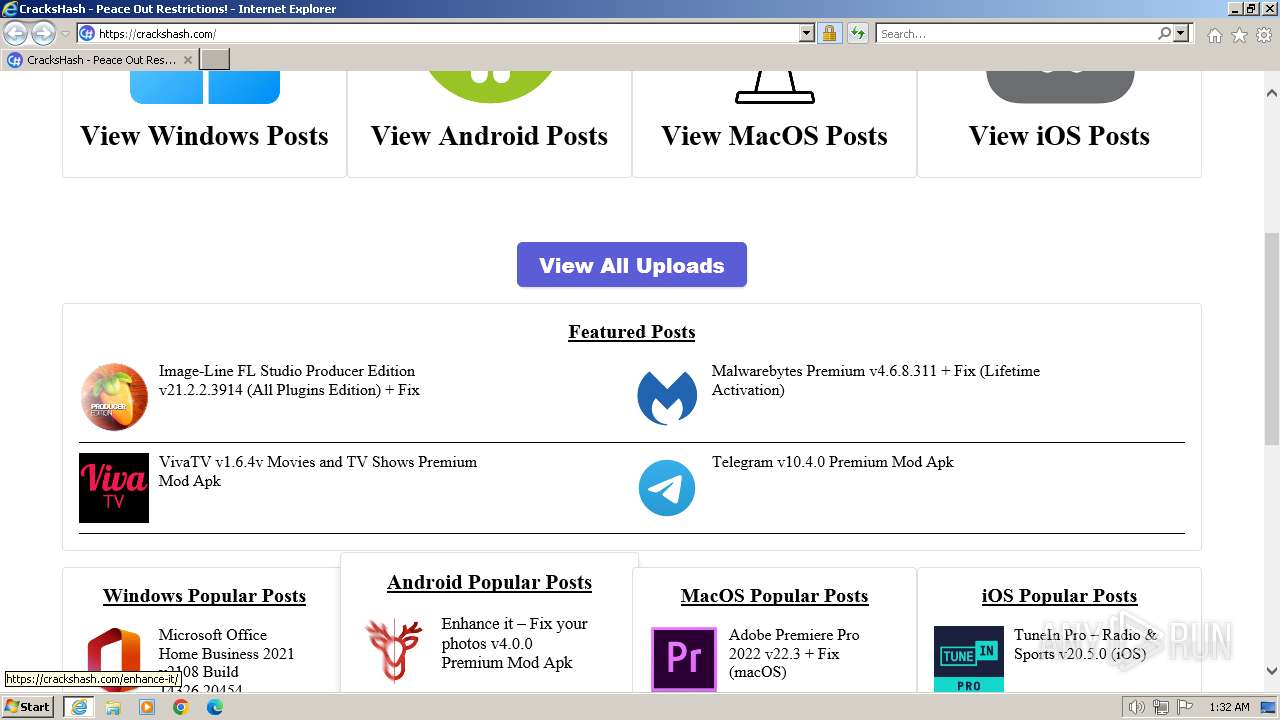Click the IE forward arrow button
The height and width of the screenshot is (720, 1280).
(43, 33)
